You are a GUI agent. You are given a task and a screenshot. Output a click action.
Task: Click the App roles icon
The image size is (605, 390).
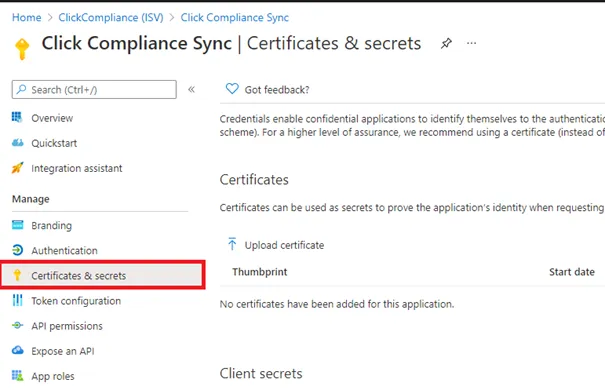coord(17,375)
